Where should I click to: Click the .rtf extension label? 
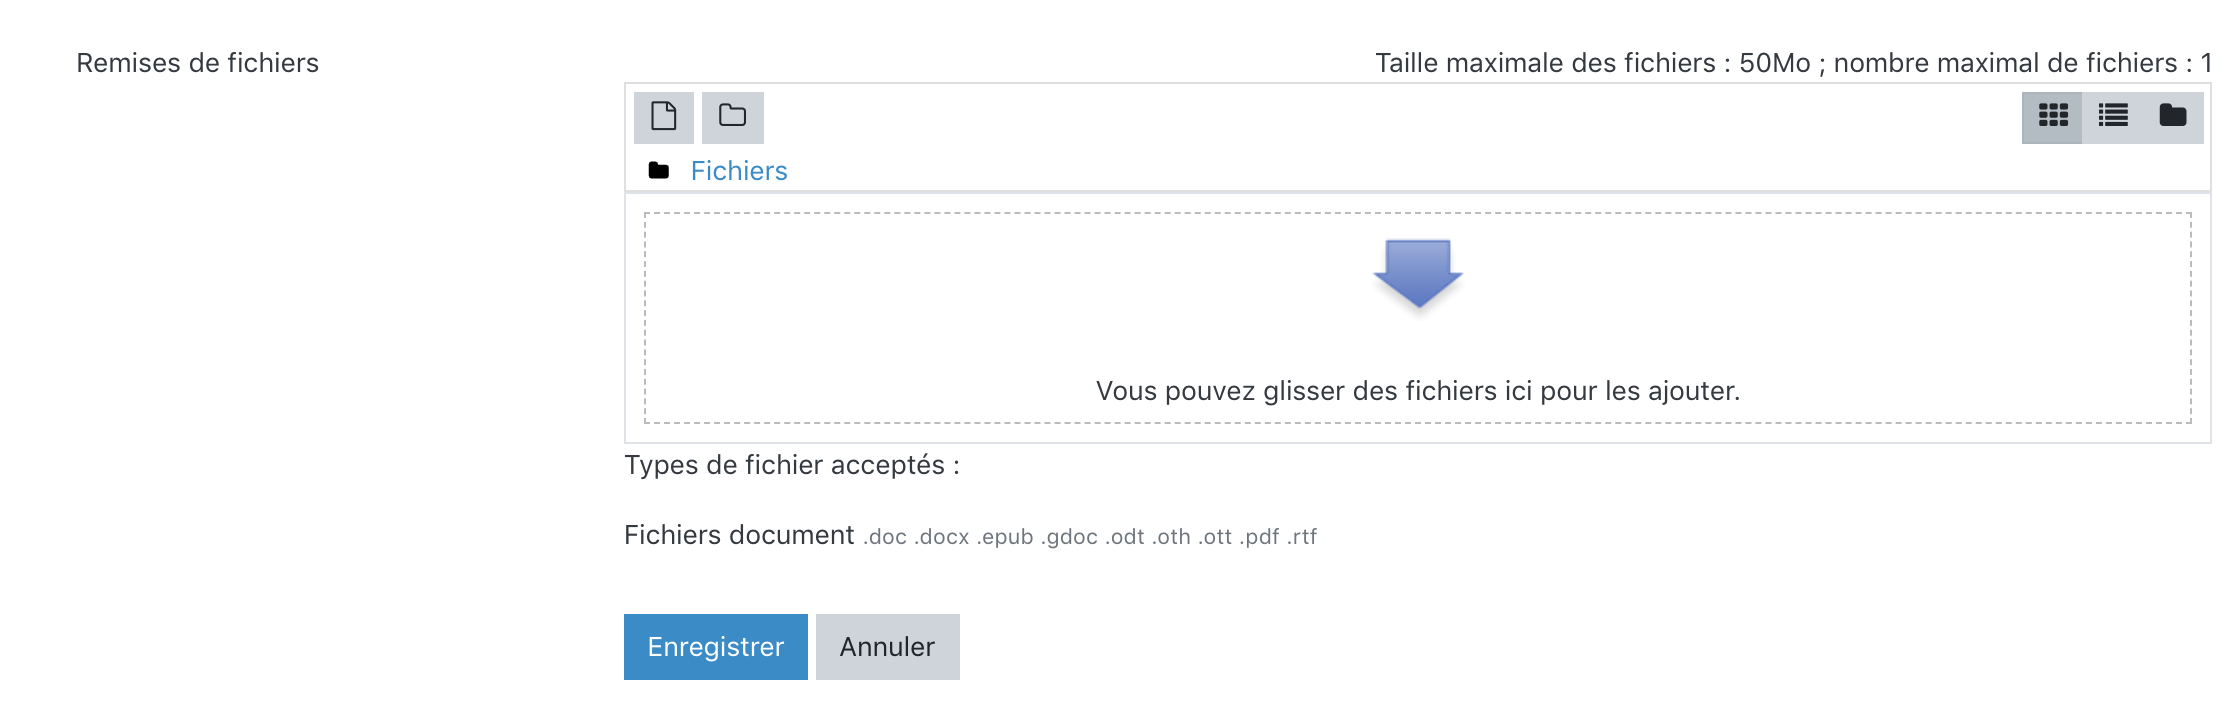point(1301,537)
